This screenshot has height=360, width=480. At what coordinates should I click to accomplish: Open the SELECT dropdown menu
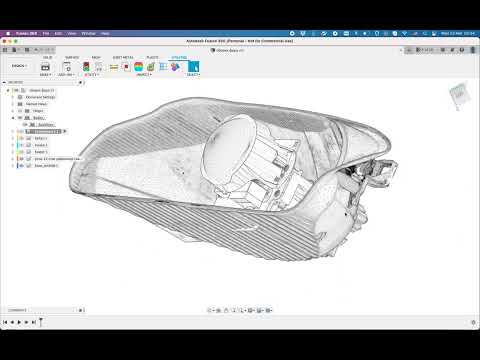pos(193,75)
